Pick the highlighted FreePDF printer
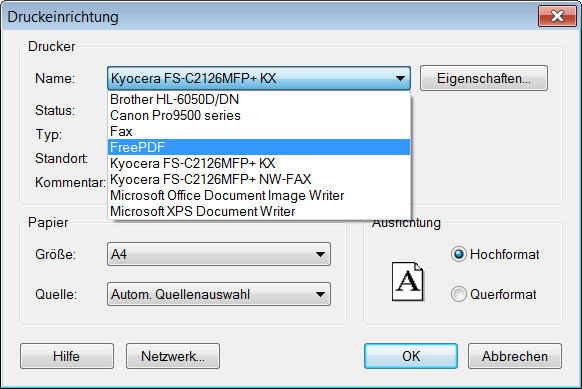The height and width of the screenshot is (389, 582). (259, 147)
